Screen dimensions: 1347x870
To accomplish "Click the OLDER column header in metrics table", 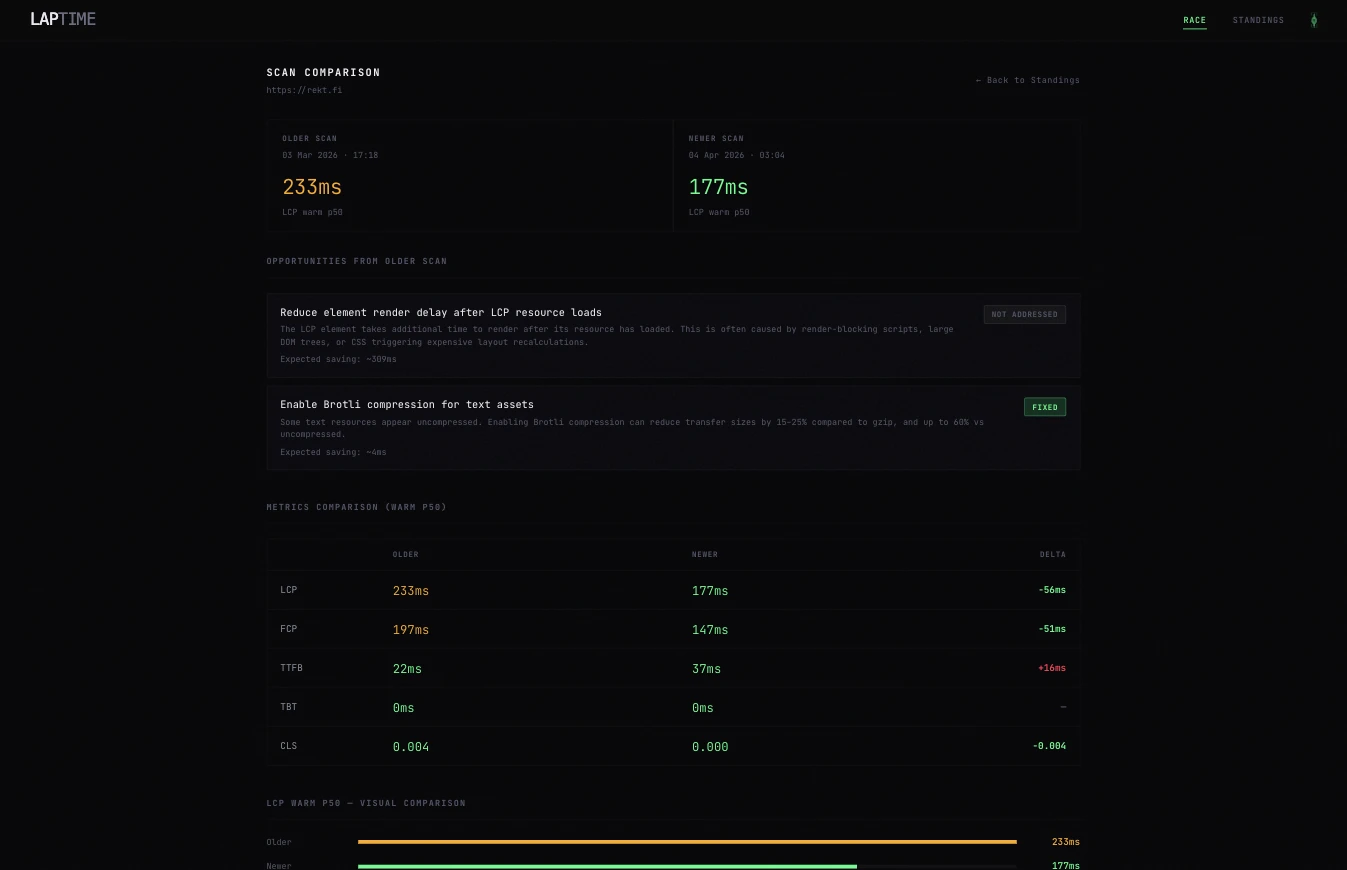I will click(405, 554).
